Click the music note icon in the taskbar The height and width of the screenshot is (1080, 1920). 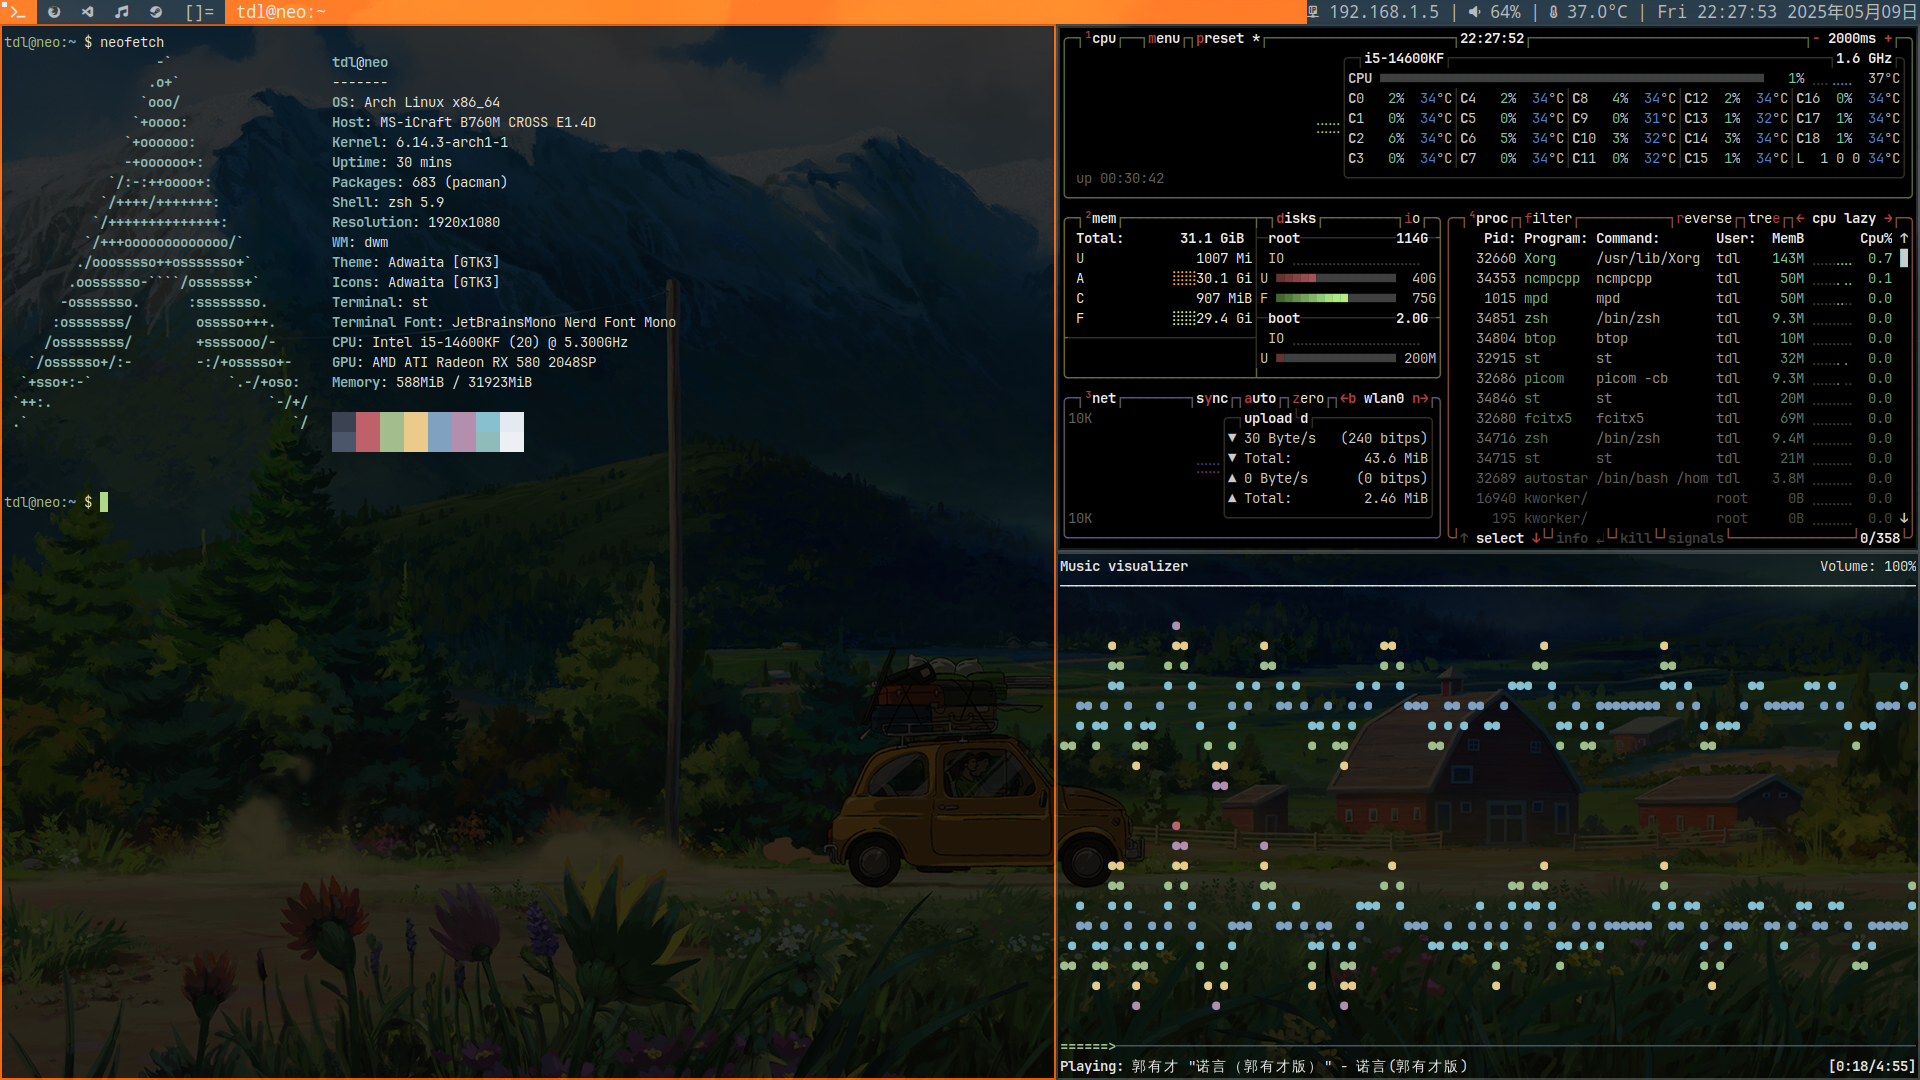[121, 12]
